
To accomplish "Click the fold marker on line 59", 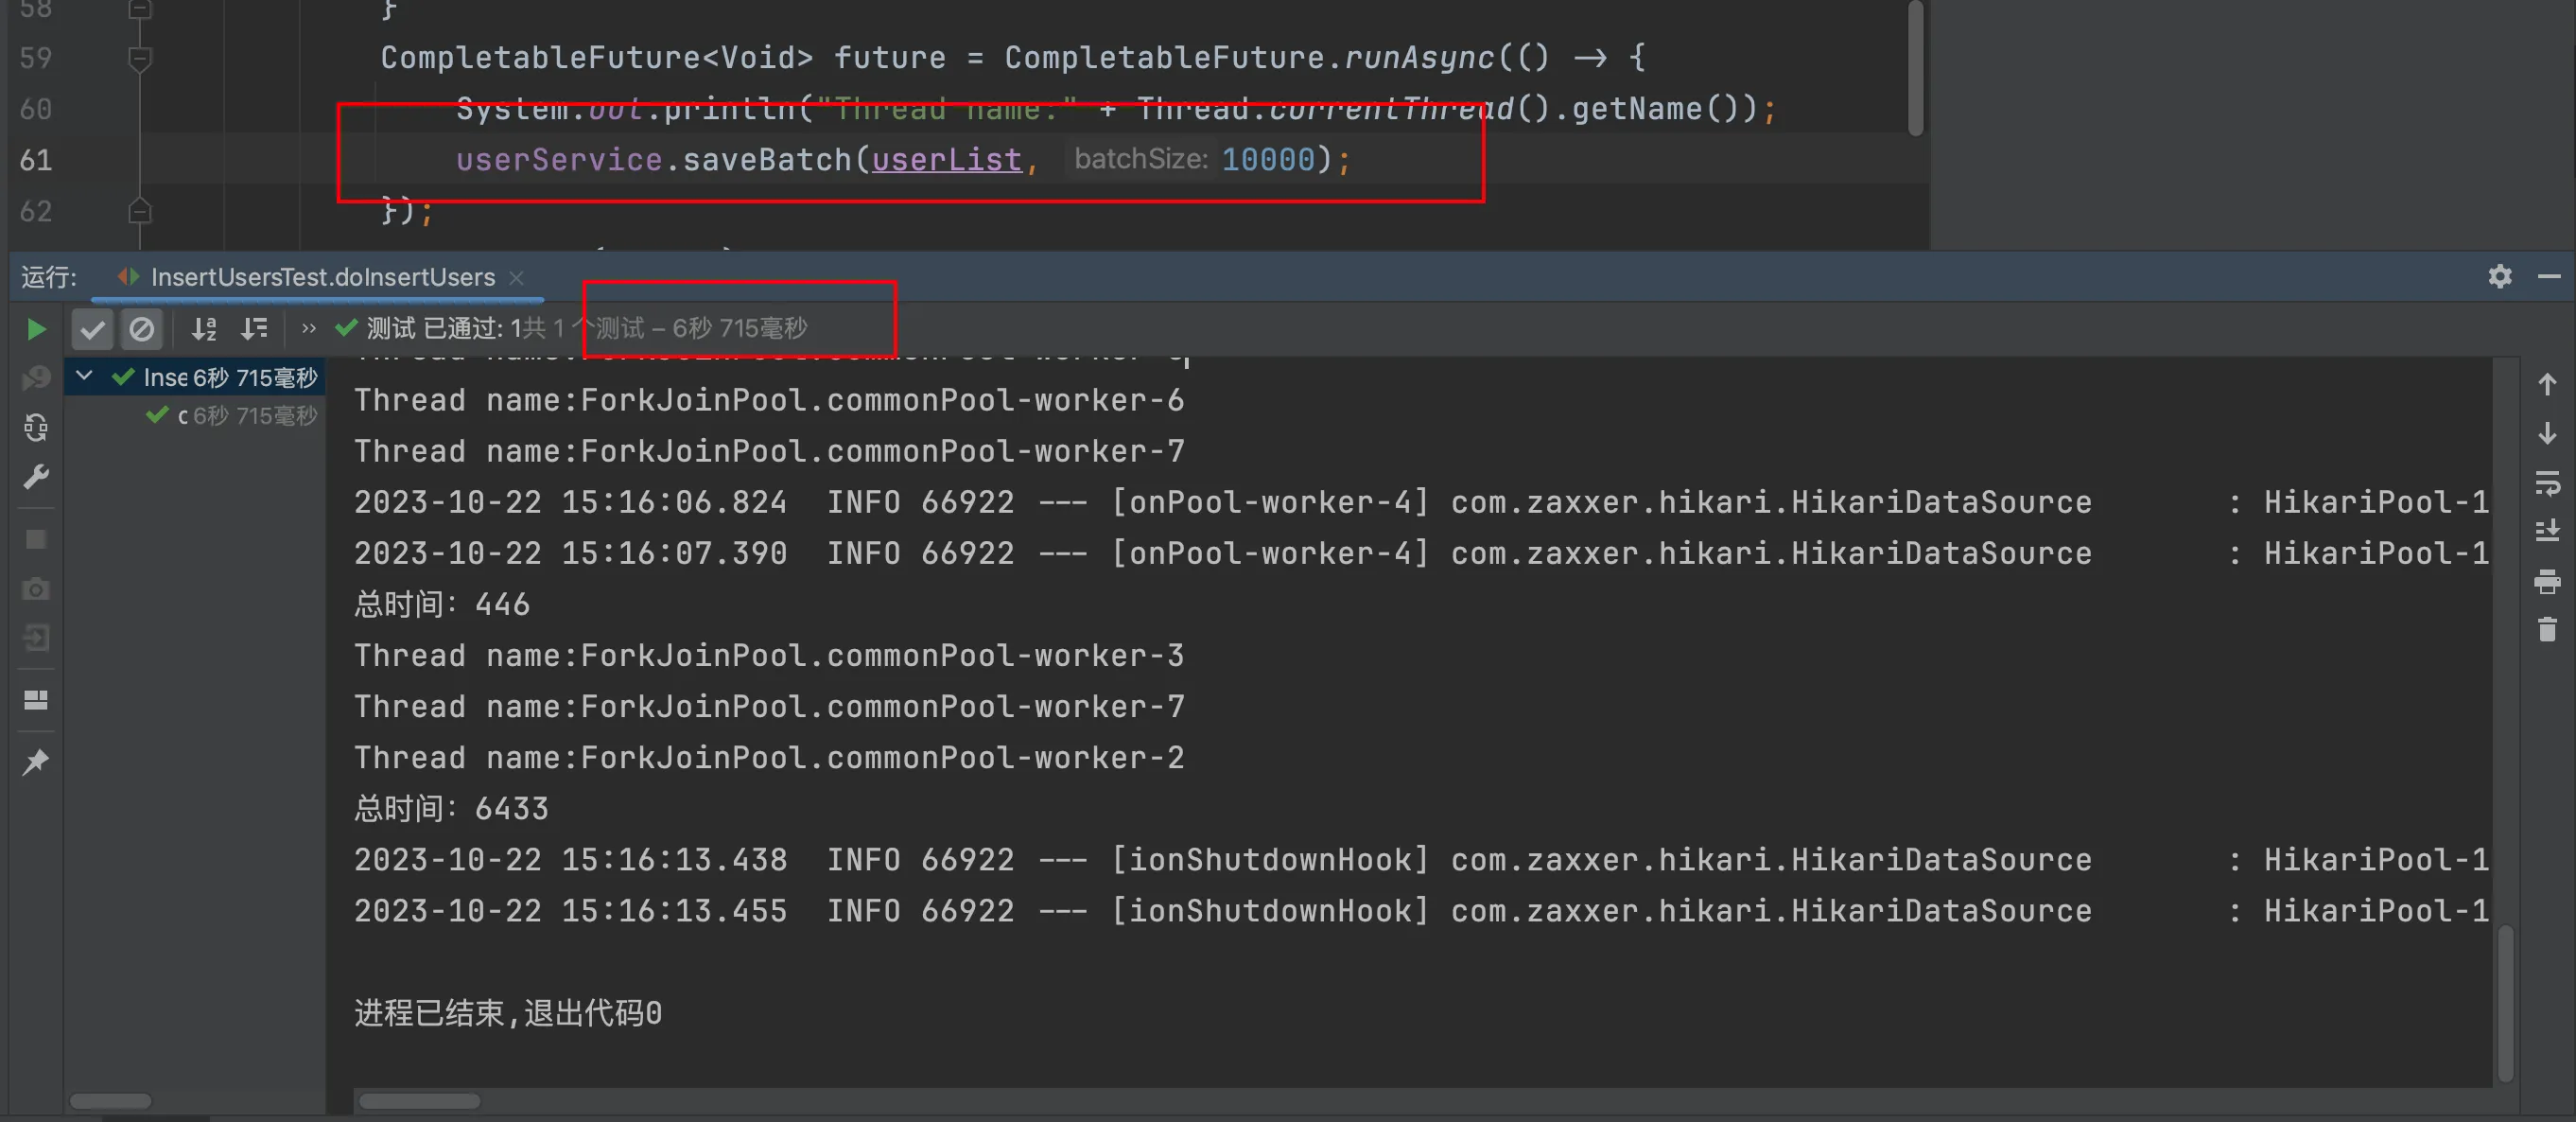I will [140, 58].
